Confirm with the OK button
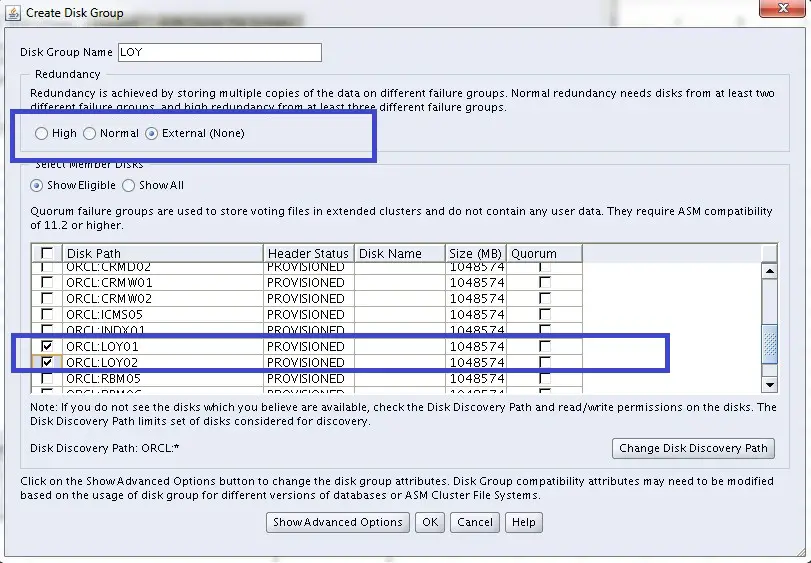The width and height of the screenshot is (811, 563). click(430, 522)
